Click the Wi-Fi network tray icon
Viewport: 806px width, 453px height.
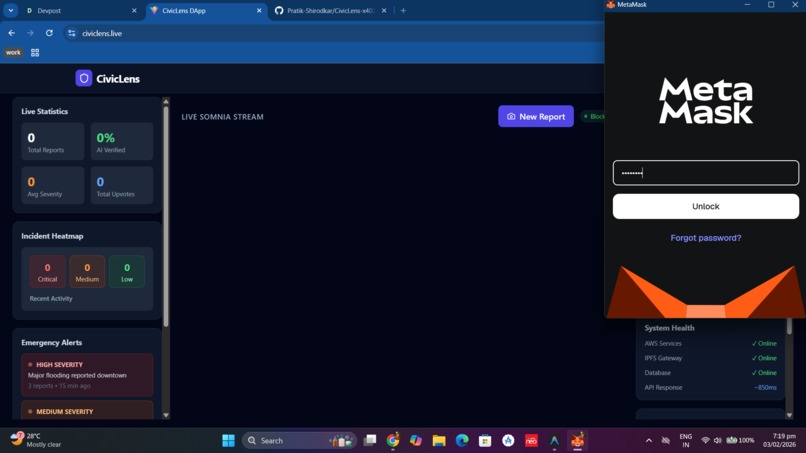(705, 441)
